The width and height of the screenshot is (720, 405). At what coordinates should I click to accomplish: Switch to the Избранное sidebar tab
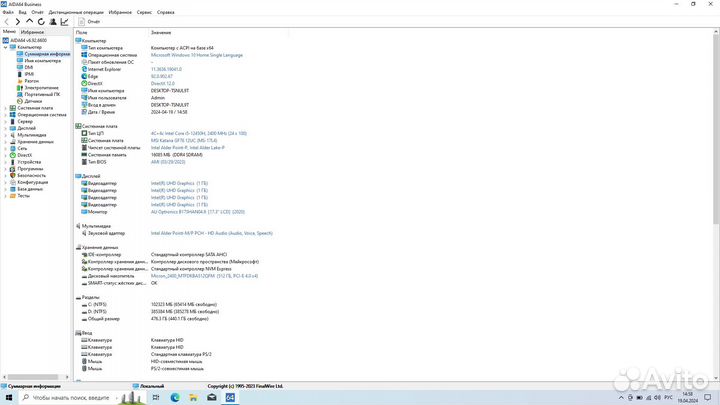[x=32, y=32]
